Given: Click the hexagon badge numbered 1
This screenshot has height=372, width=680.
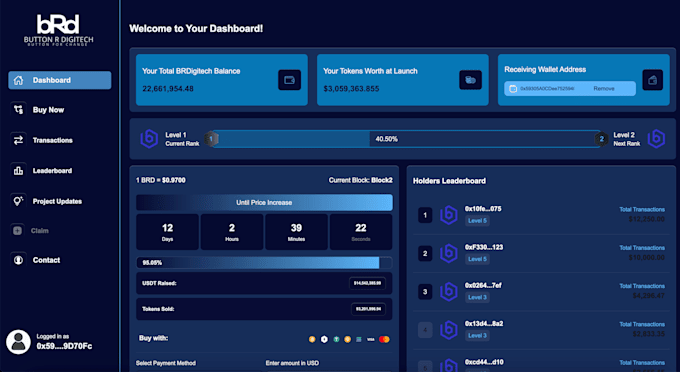Looking at the screenshot, I should click(x=211, y=139).
